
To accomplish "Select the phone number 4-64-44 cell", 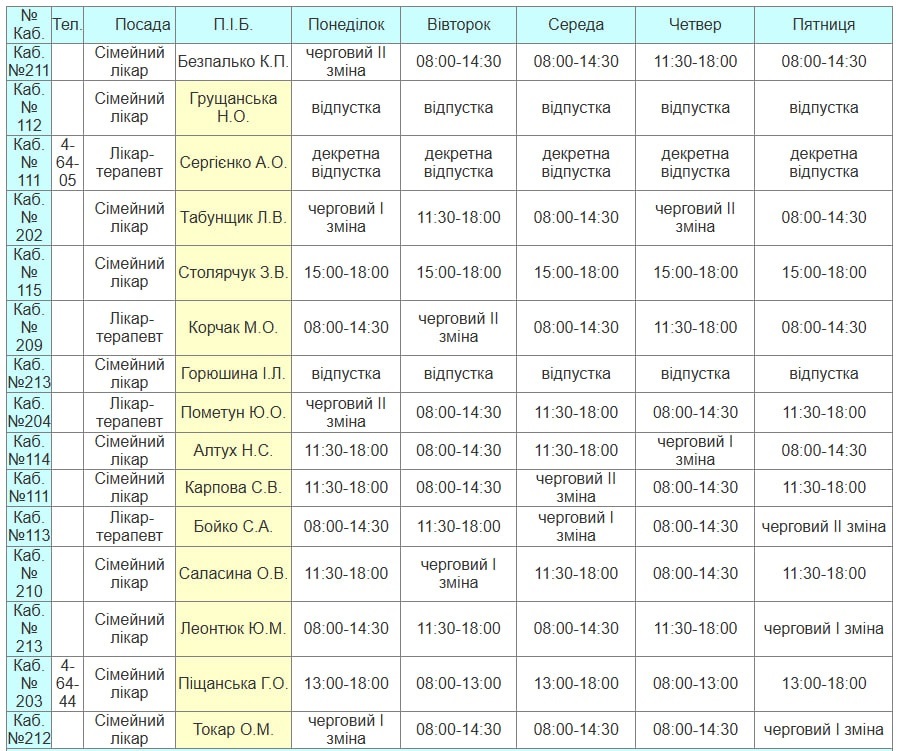I will pyautogui.click(x=67, y=684).
